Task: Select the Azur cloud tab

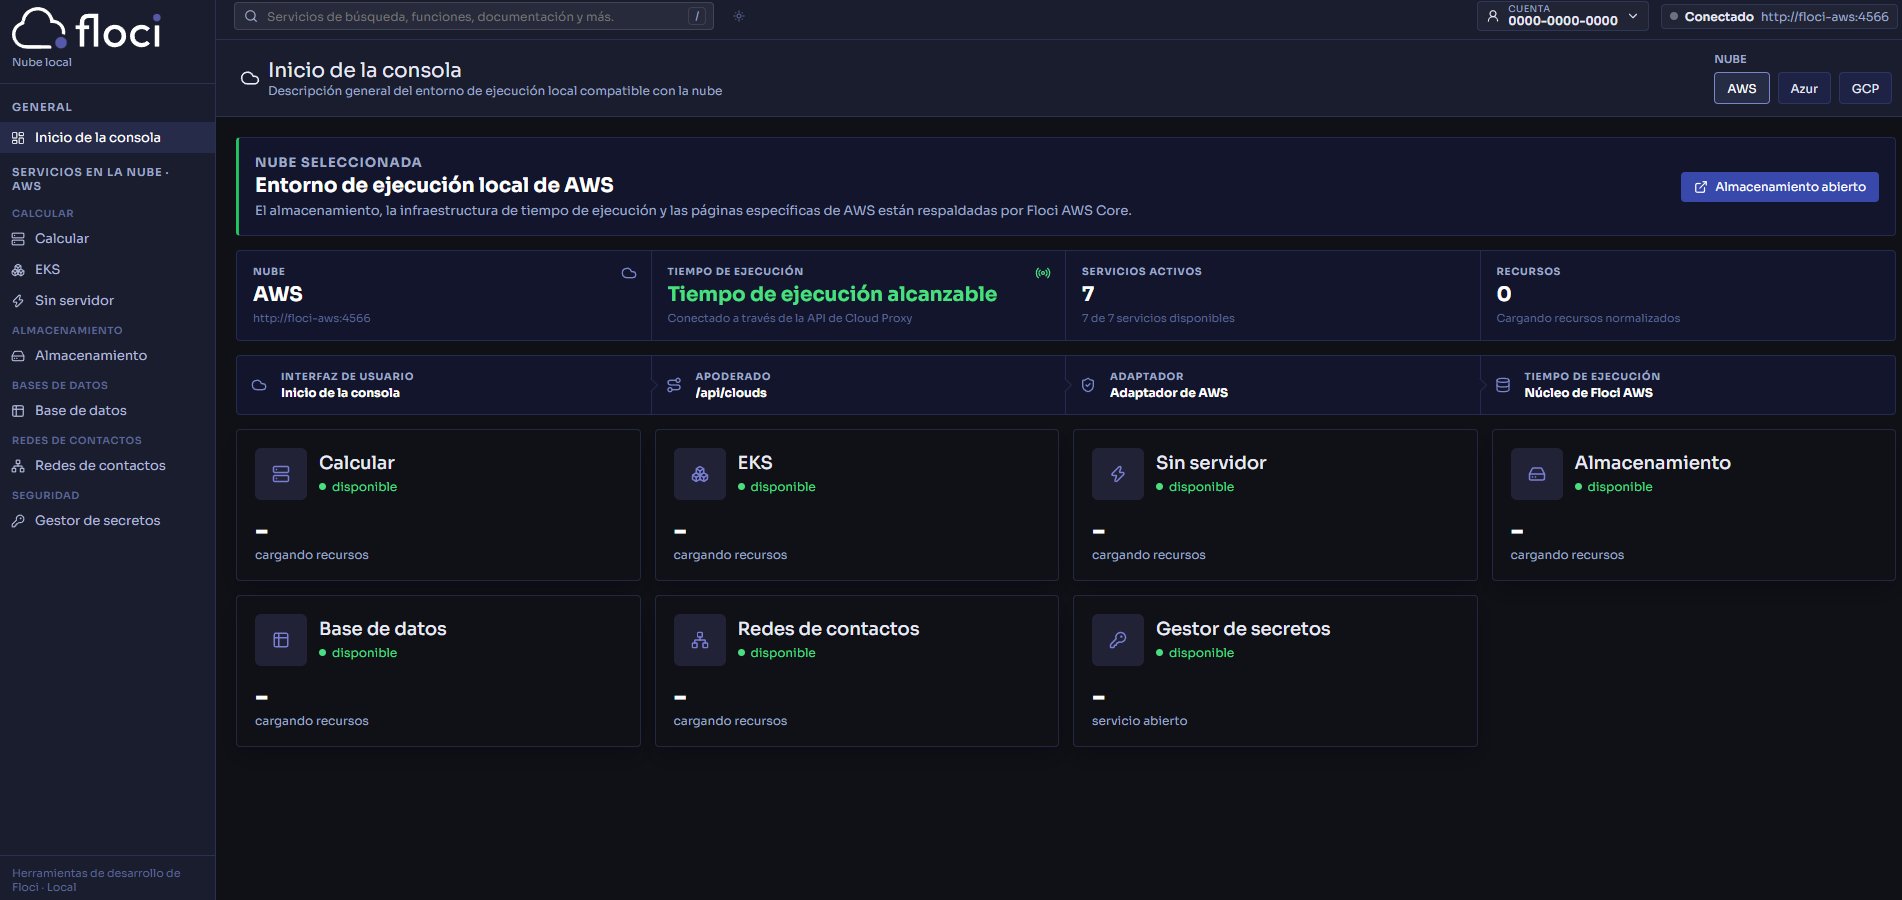Action: pyautogui.click(x=1804, y=88)
